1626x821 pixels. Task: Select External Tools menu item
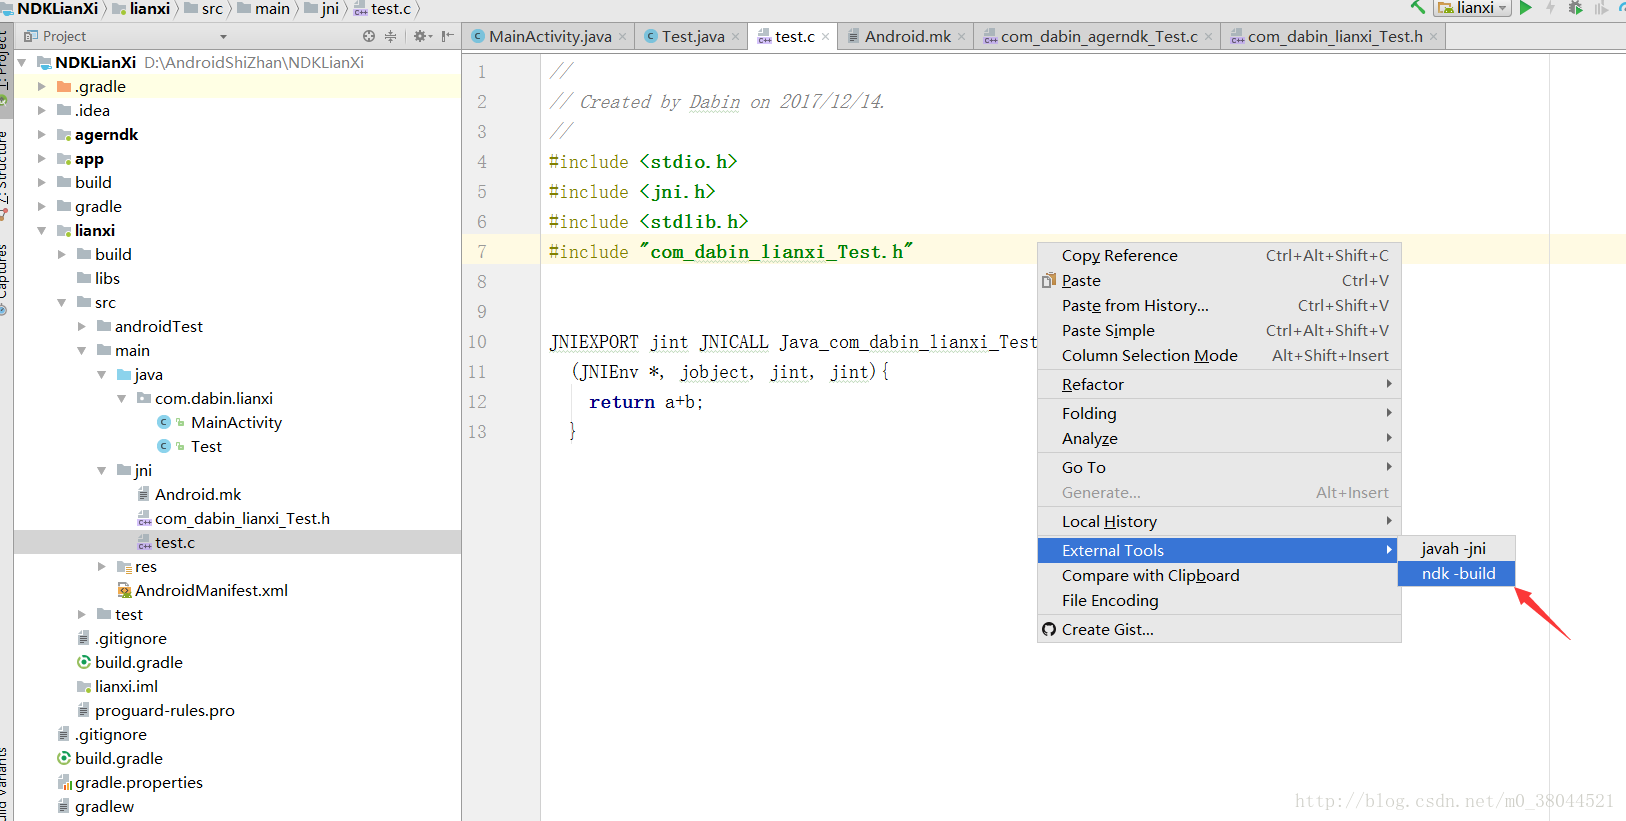[1219, 550]
